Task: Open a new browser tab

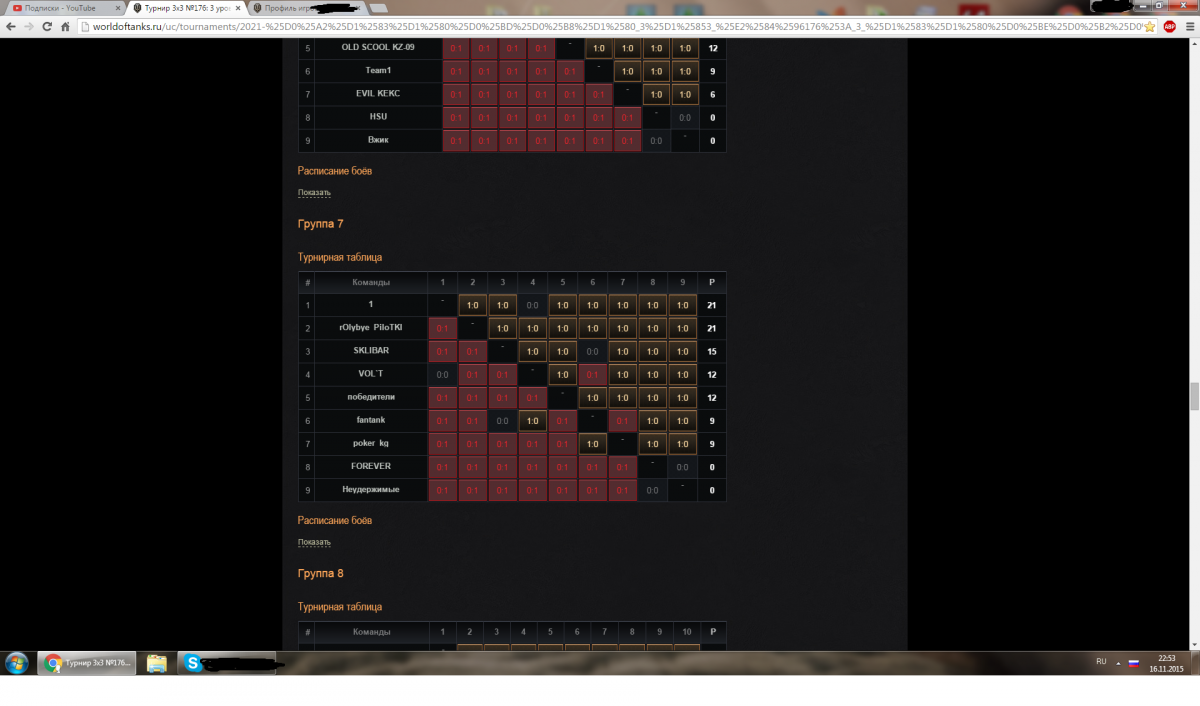Action: click(x=380, y=8)
